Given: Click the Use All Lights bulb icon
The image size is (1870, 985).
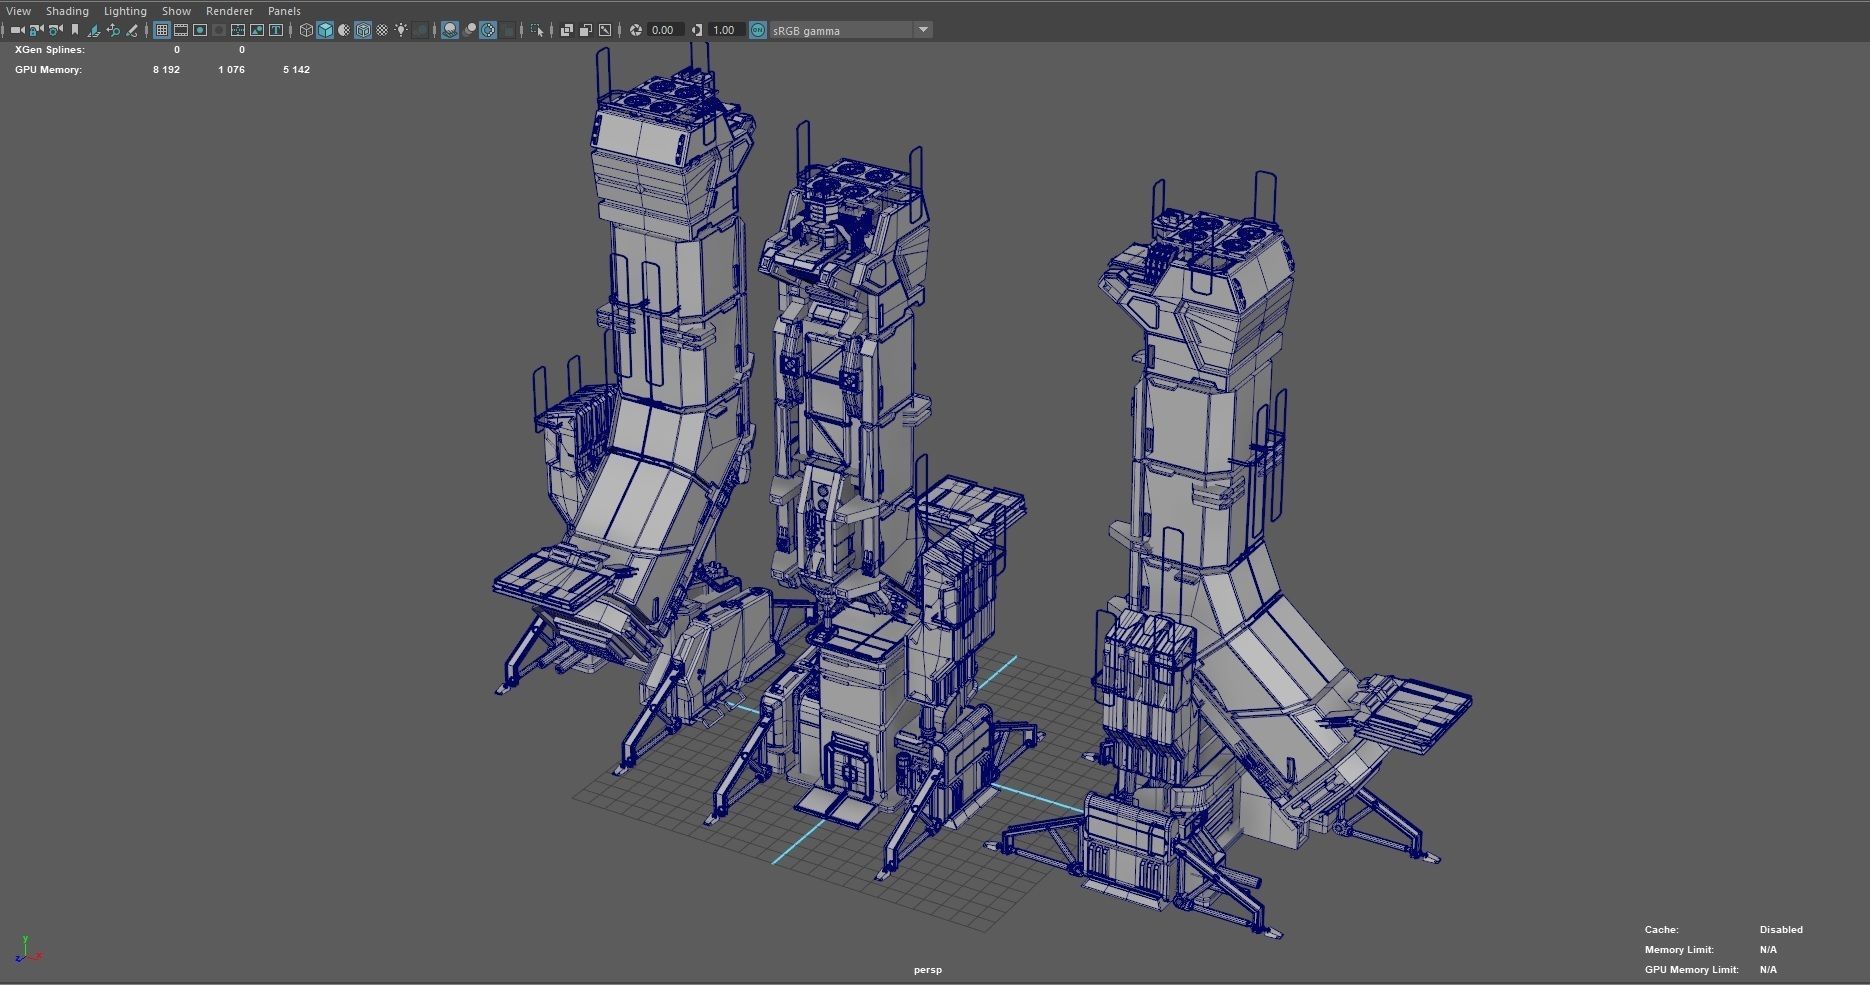Looking at the screenshot, I should [401, 30].
